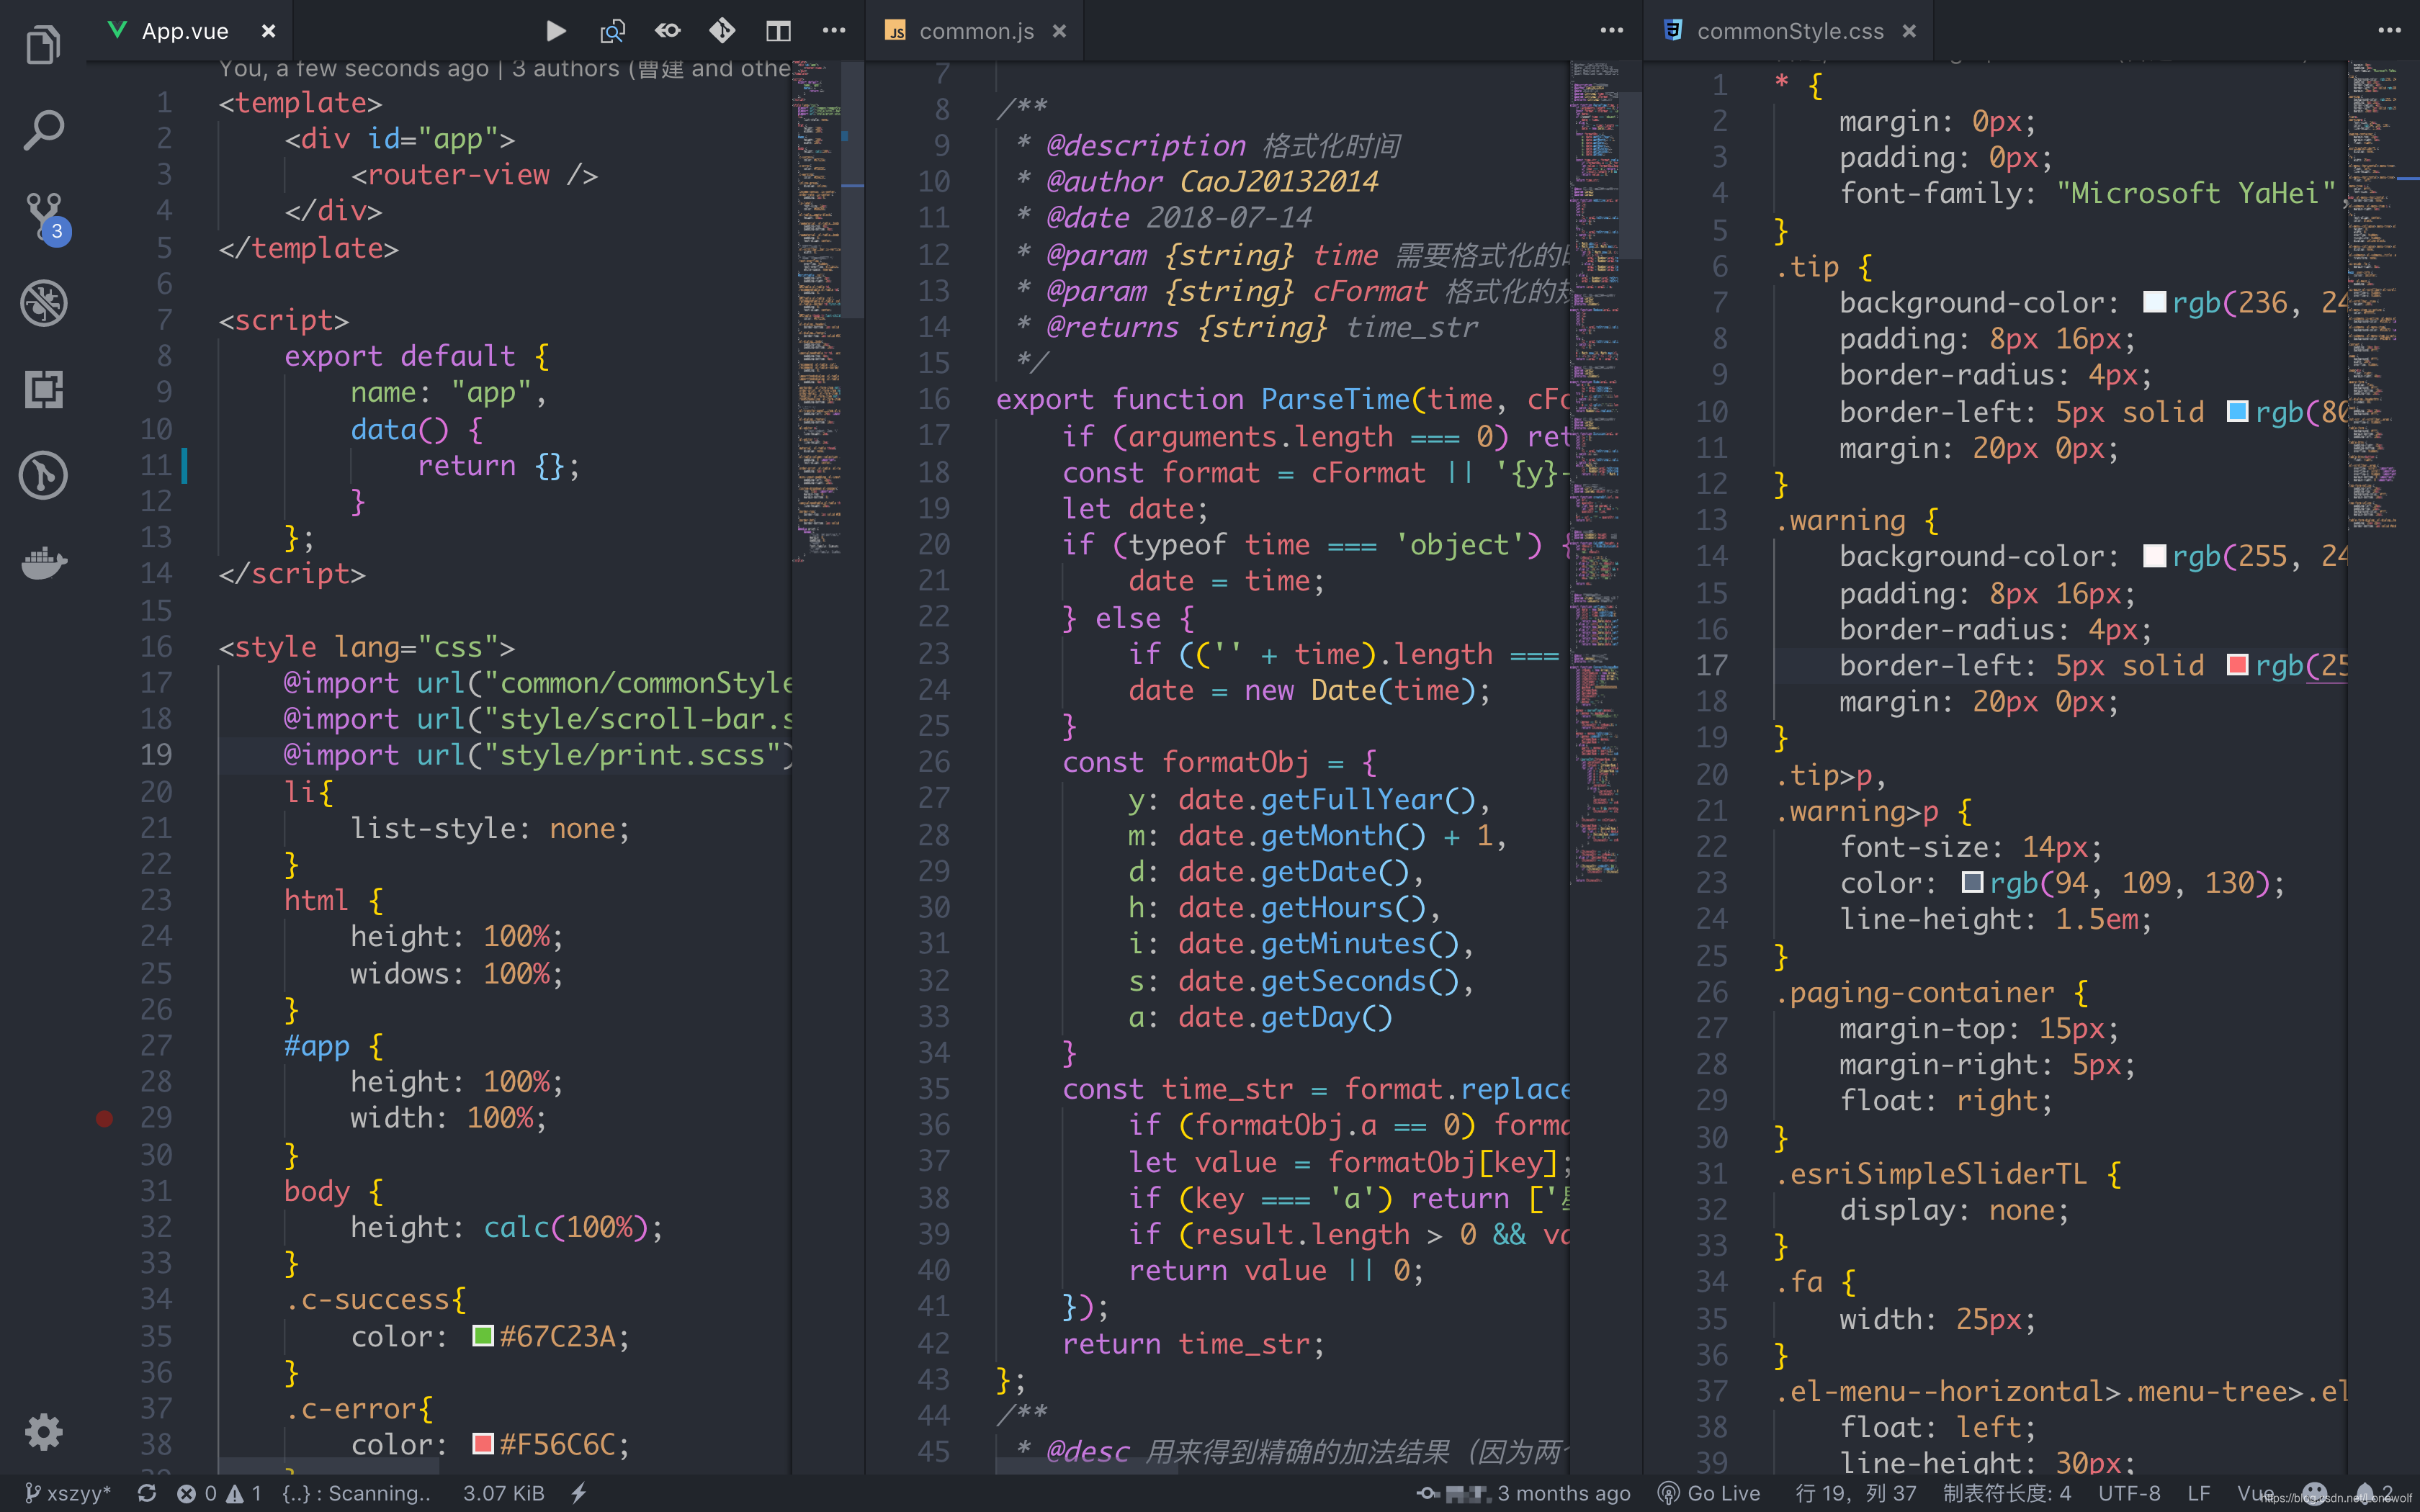The height and width of the screenshot is (1512, 2420).
Task: Open more actions for common.js editor group
Action: tap(1611, 31)
